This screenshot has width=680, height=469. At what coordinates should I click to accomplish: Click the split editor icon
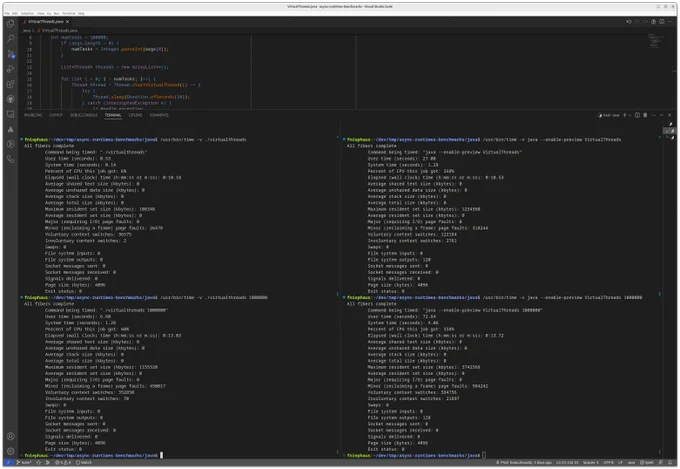coord(662,21)
